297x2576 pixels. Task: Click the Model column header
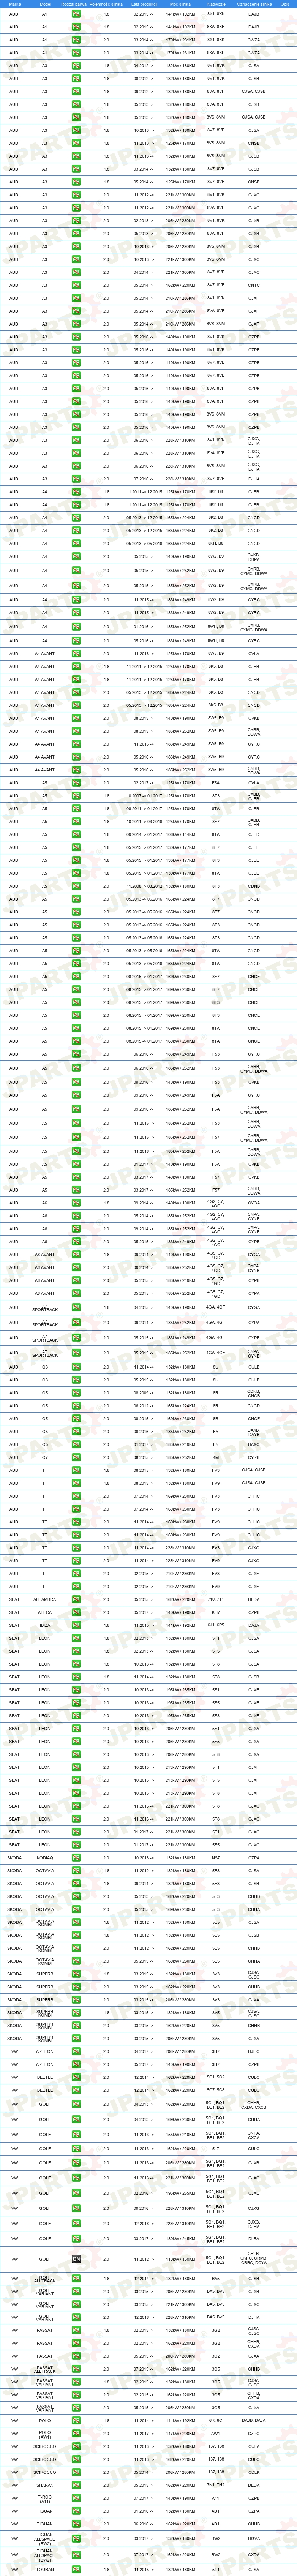(x=44, y=4)
